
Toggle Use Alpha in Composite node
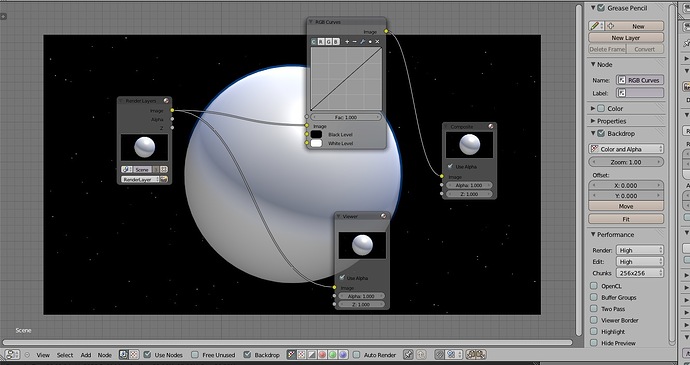450,166
